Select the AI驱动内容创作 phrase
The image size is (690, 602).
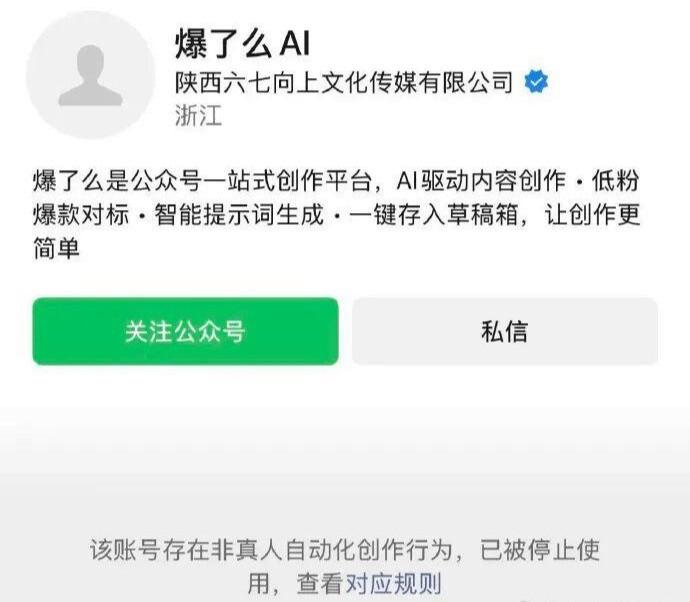[481, 181]
